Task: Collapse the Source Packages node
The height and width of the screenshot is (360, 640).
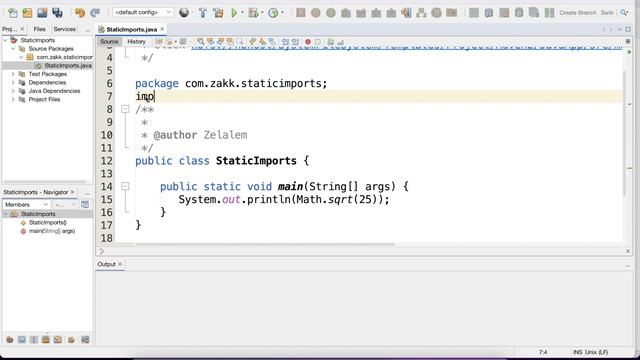Action: (13, 49)
